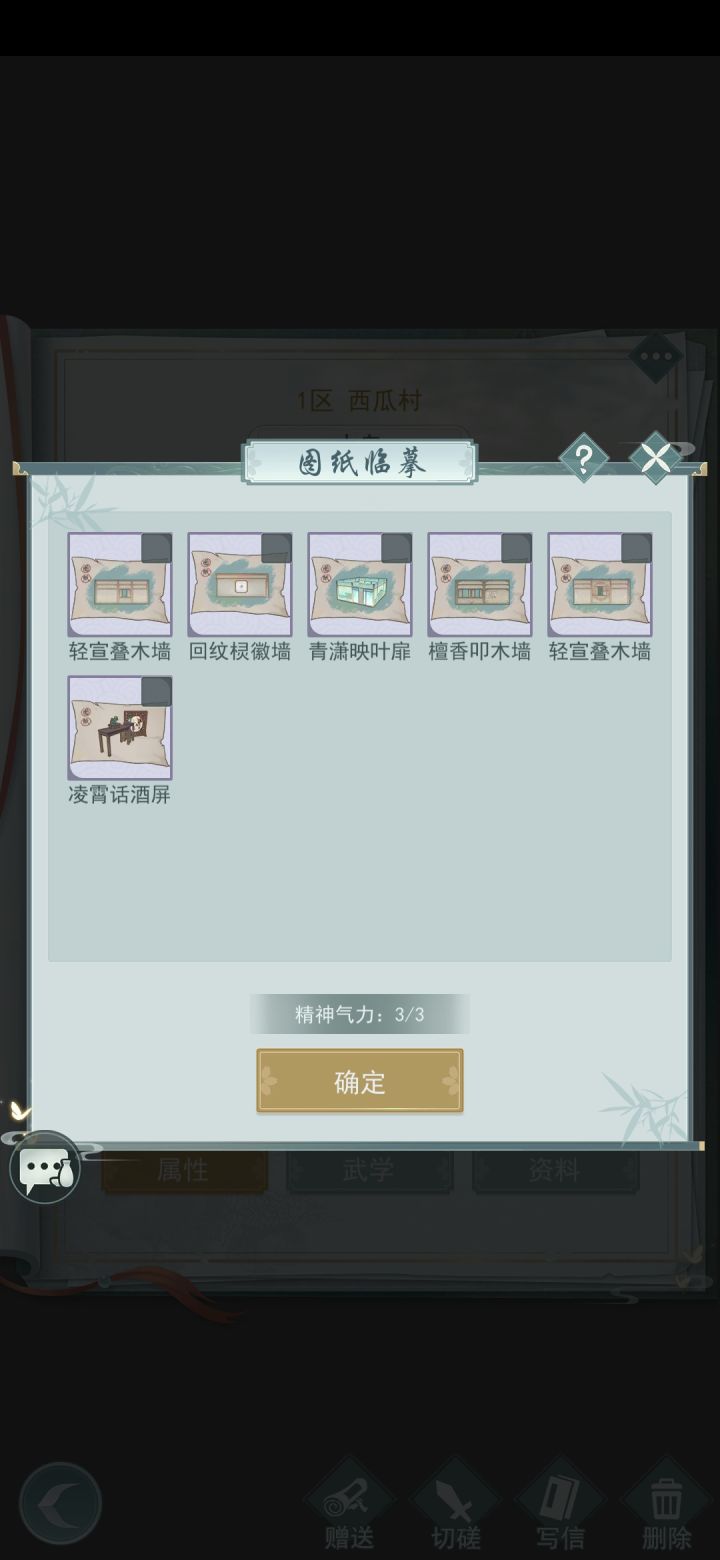Open the chat bubble icon
Image resolution: width=720 pixels, height=1560 pixels.
[x=45, y=1167]
